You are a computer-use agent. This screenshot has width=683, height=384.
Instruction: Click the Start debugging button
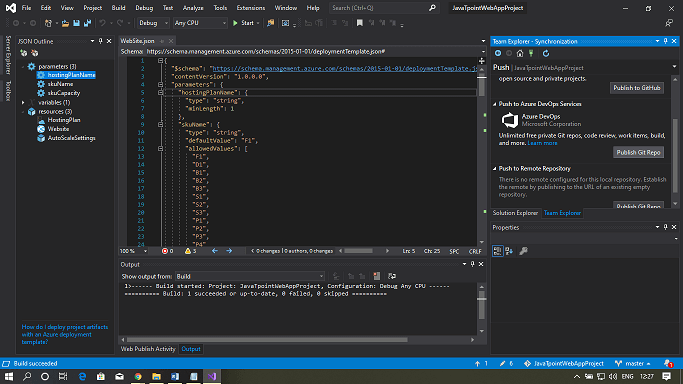pos(243,23)
